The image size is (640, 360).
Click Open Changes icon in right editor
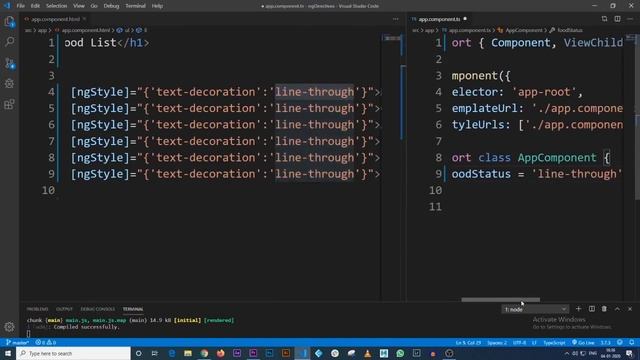click(604, 19)
